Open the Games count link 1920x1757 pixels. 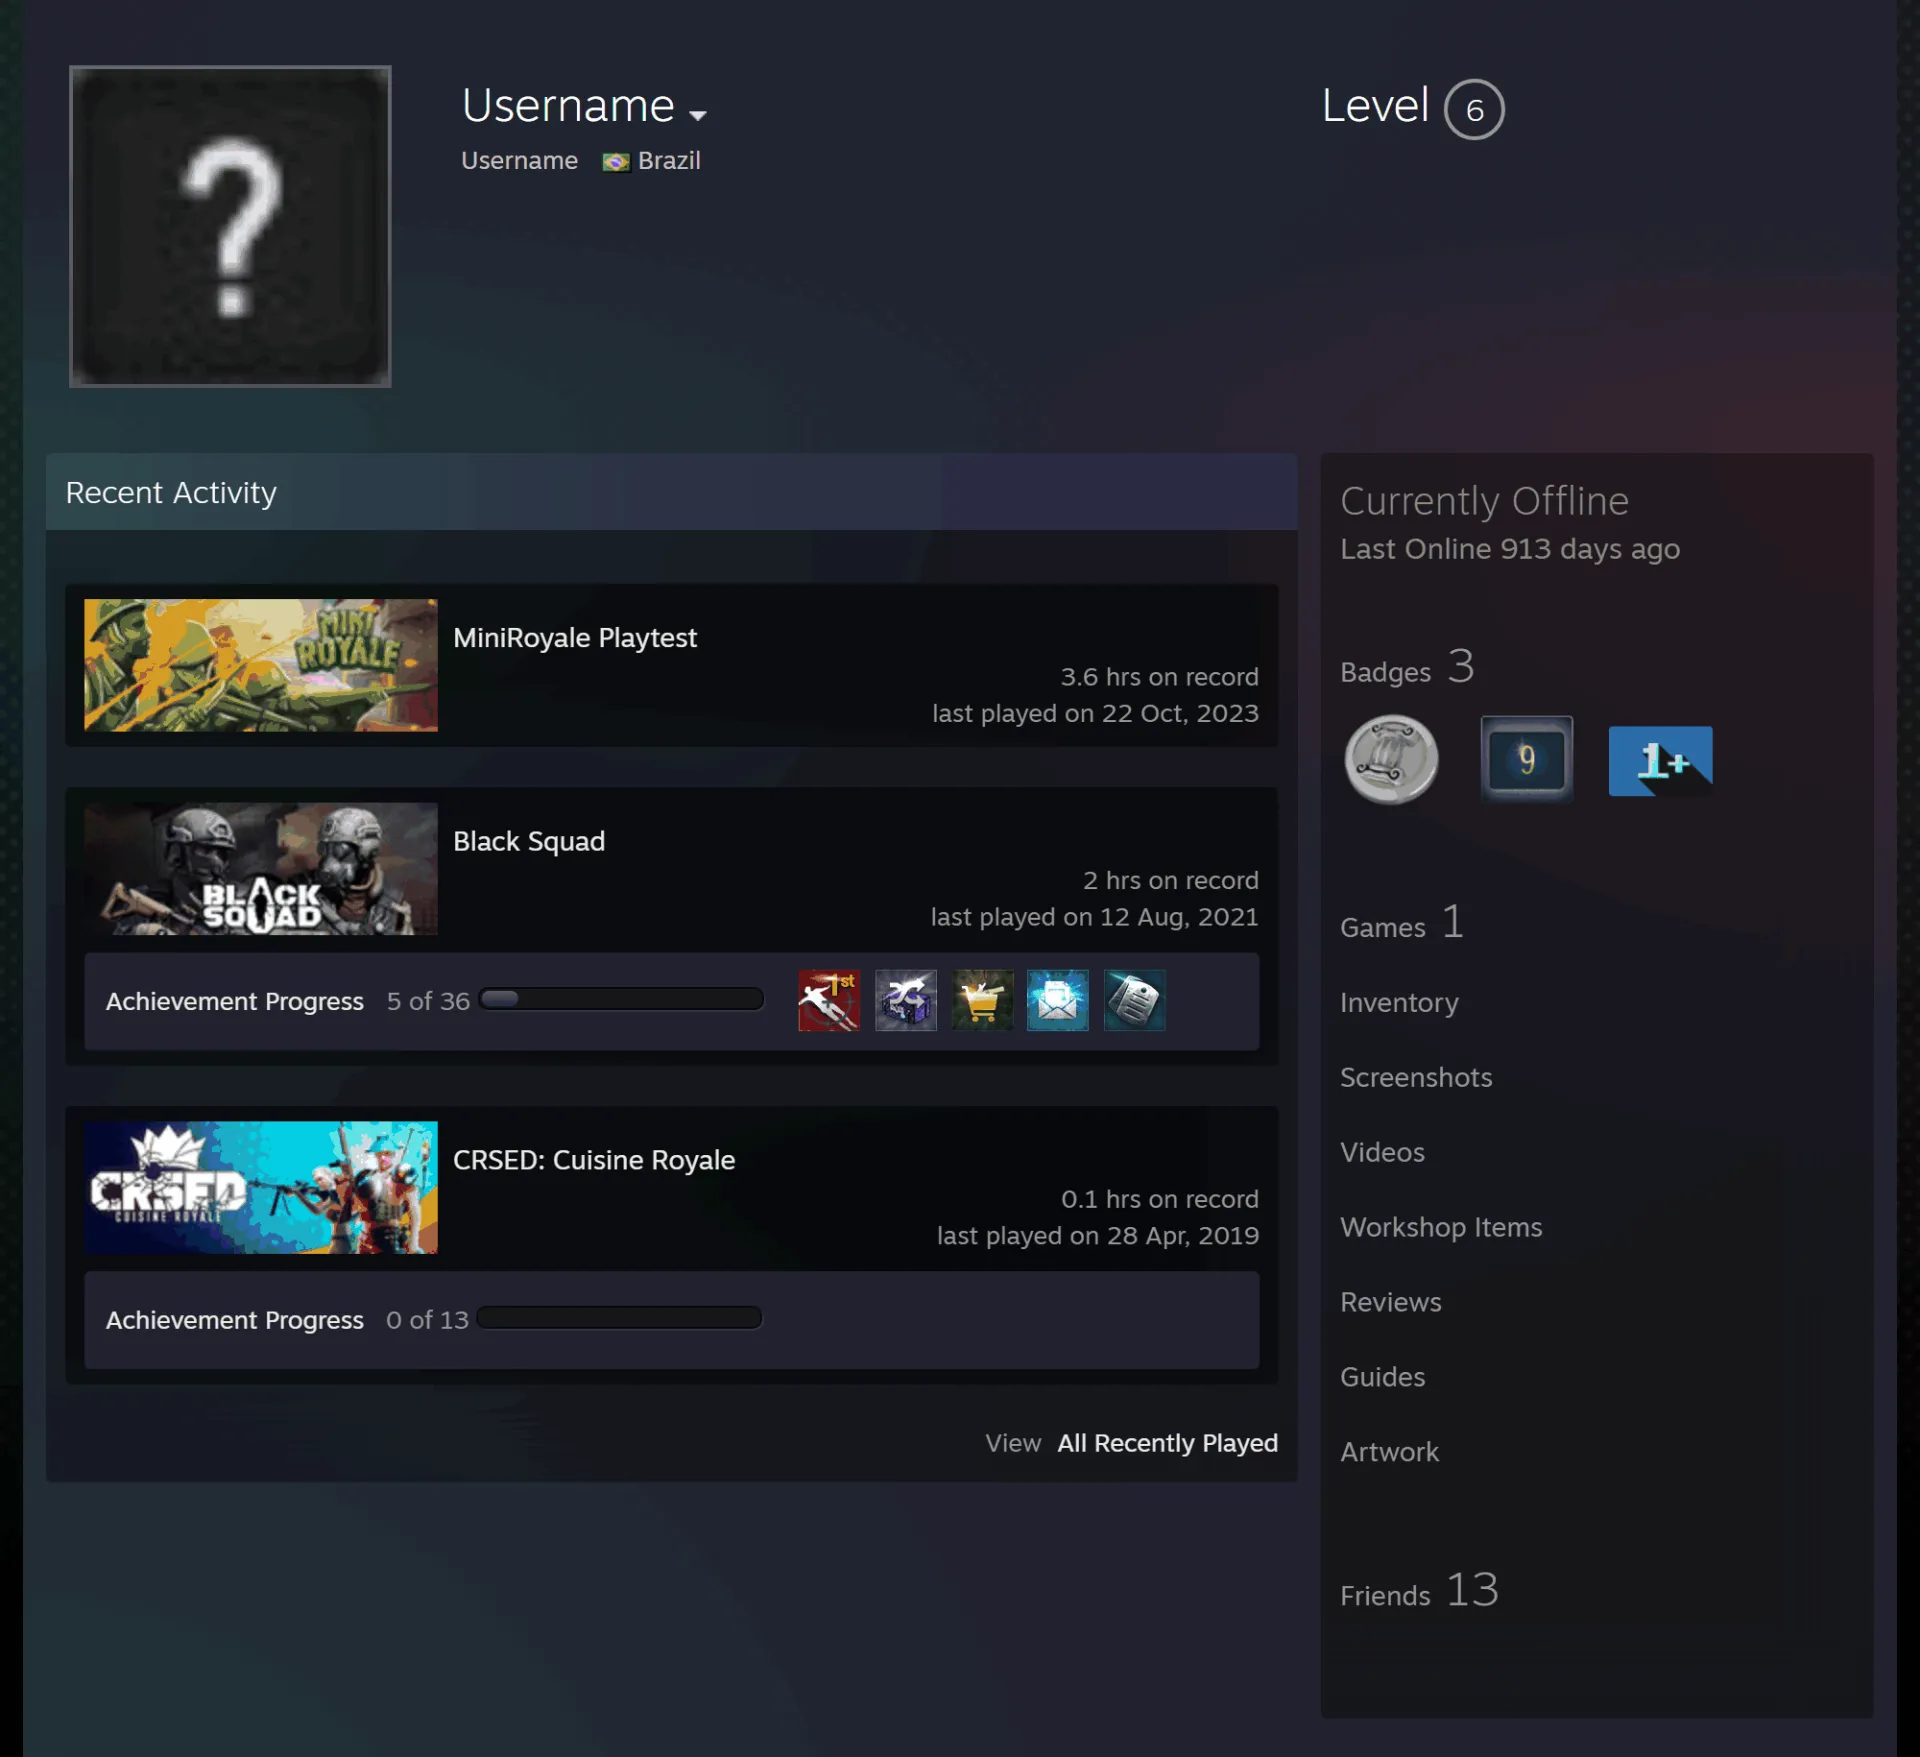[x=1402, y=922]
